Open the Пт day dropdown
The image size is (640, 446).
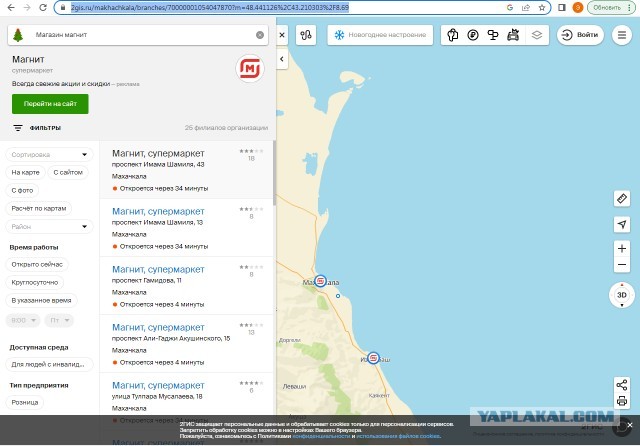(59, 320)
